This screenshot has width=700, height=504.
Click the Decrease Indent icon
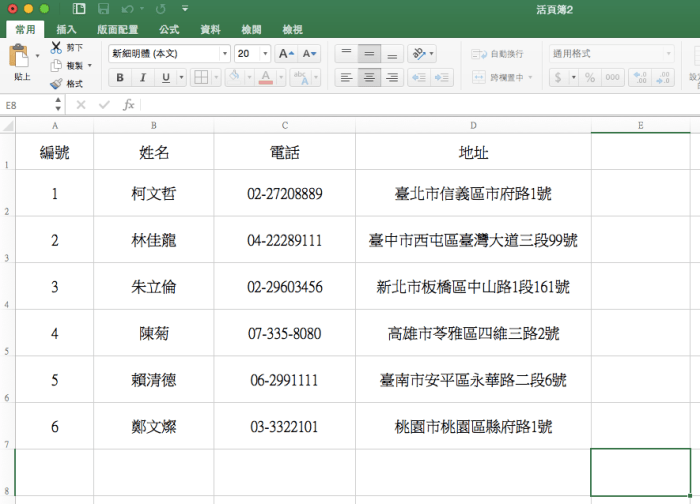point(419,78)
